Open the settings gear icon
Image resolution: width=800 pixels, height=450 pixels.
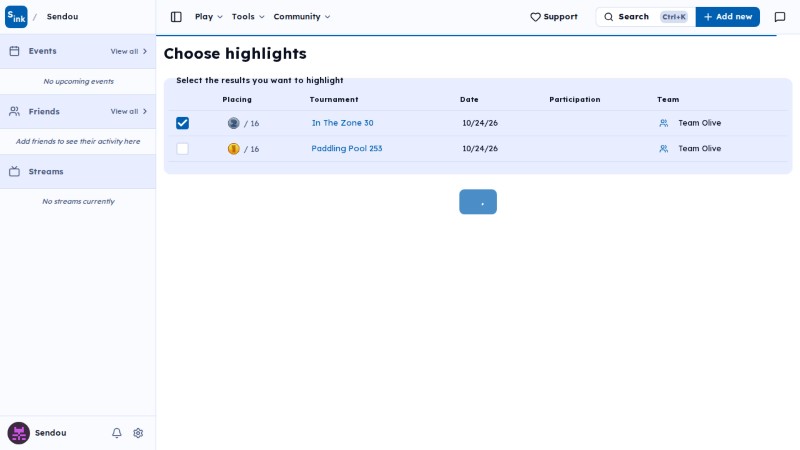(138, 433)
